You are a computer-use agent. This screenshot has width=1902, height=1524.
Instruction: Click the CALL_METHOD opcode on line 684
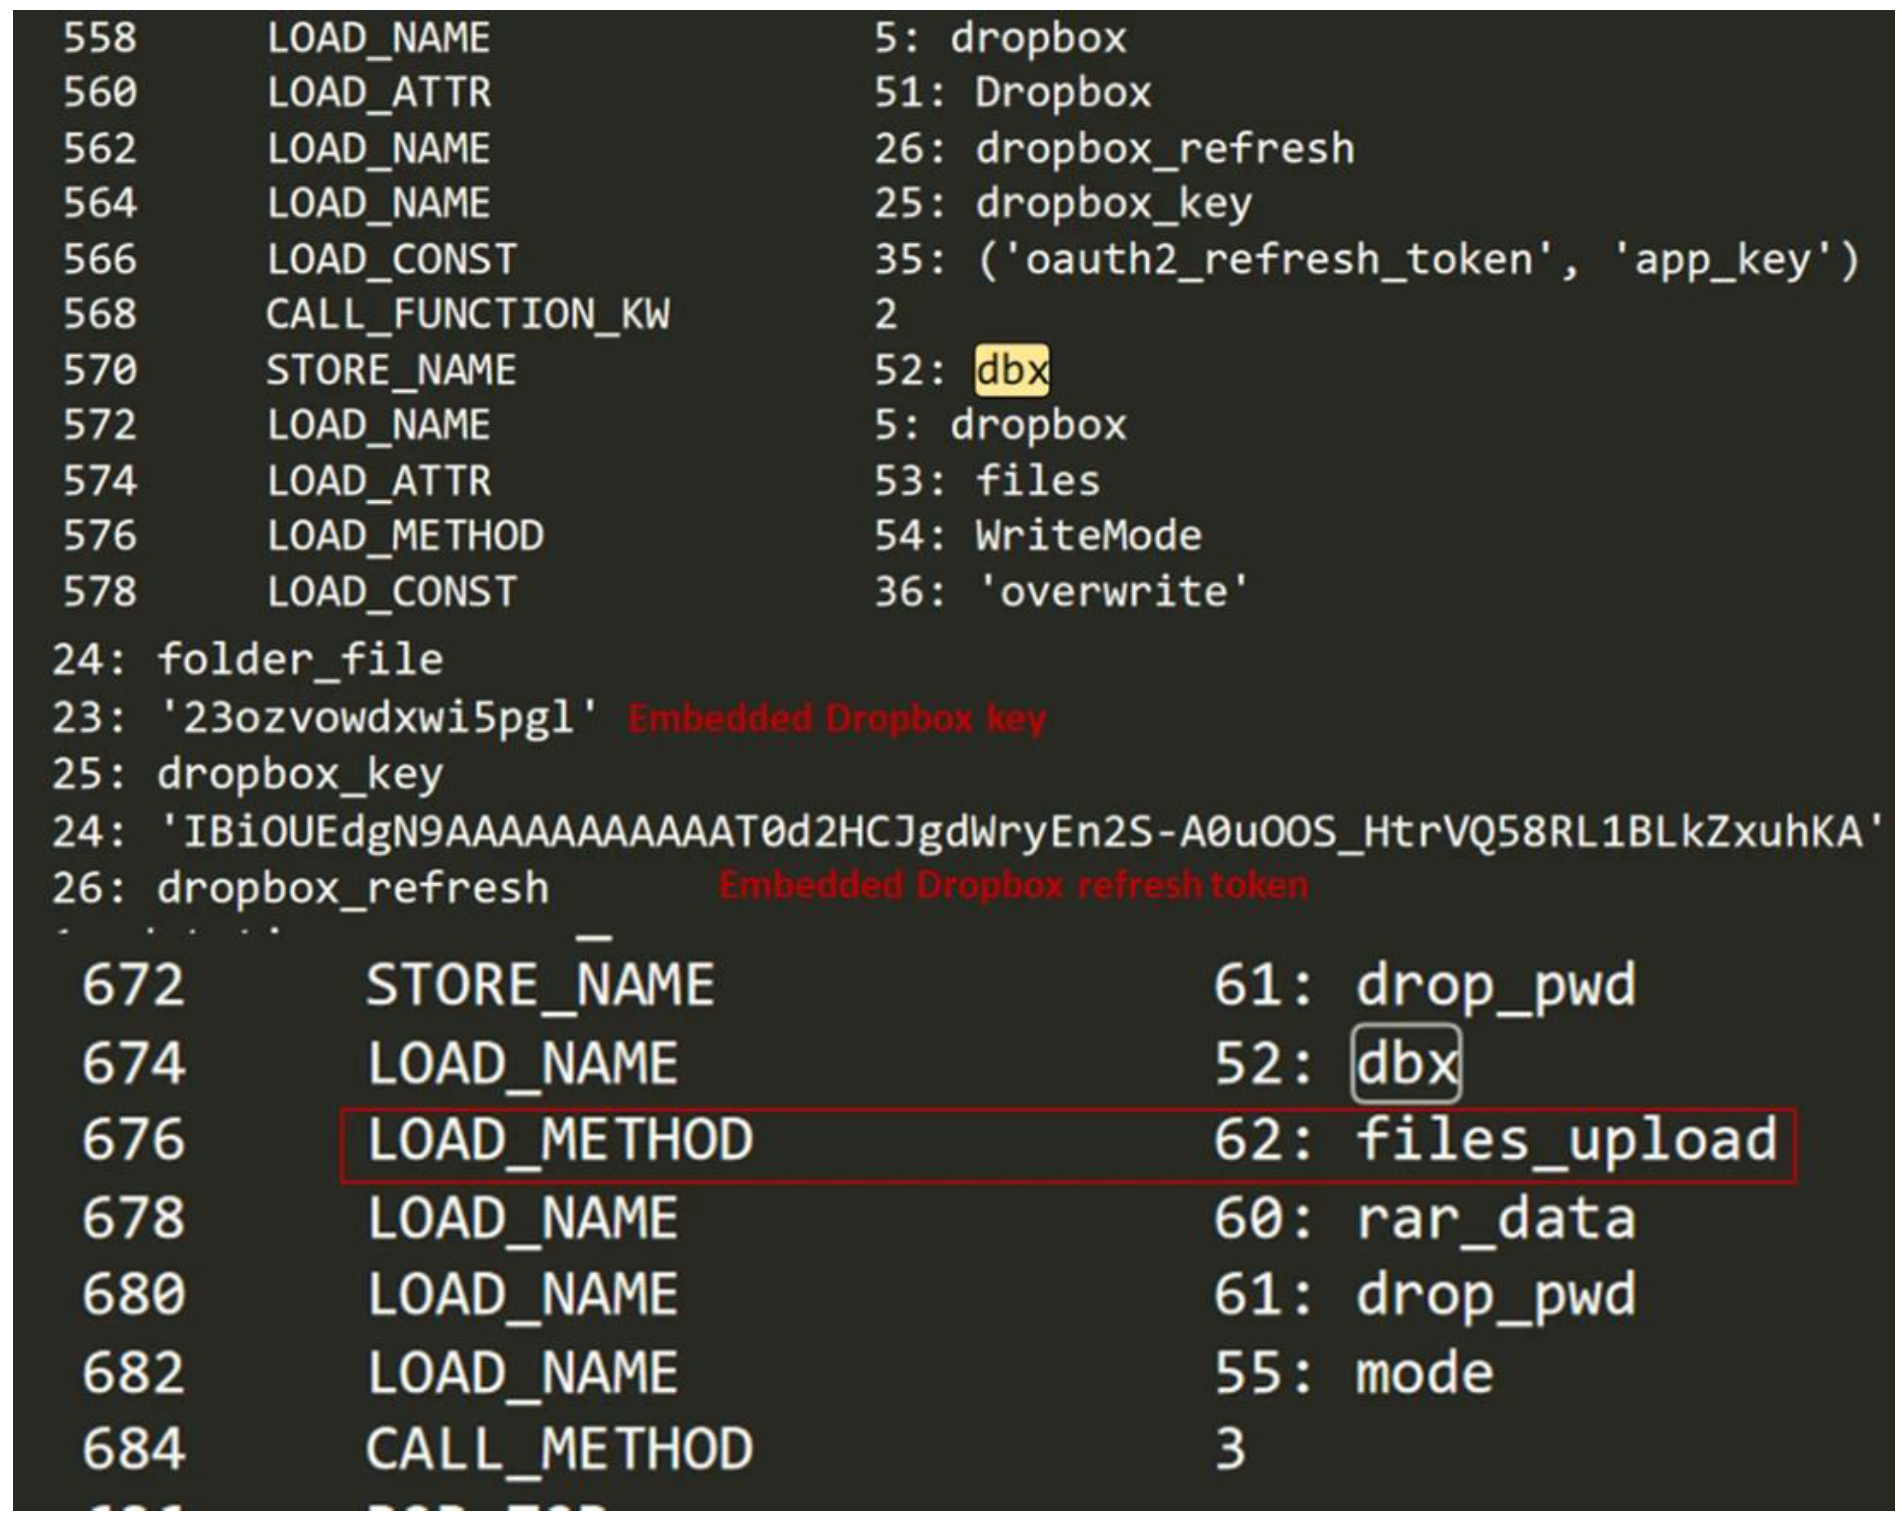[559, 1450]
